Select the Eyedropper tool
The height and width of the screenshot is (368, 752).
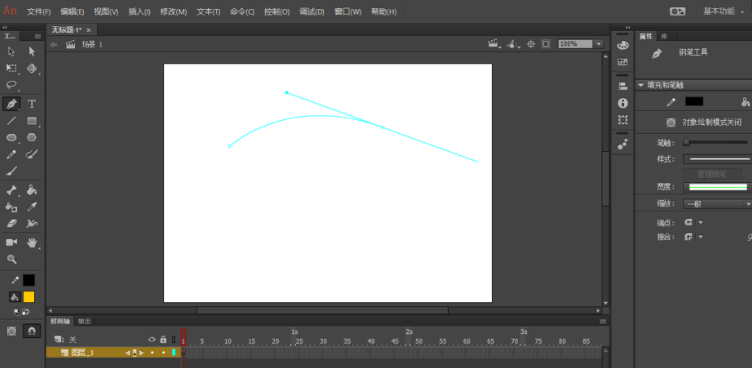coord(32,207)
